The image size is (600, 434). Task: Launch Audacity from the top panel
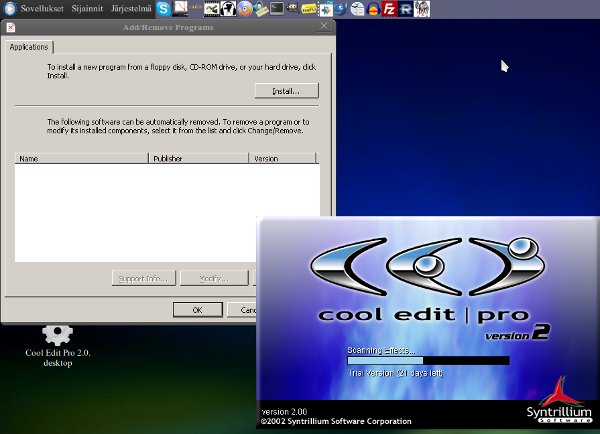[x=373, y=8]
